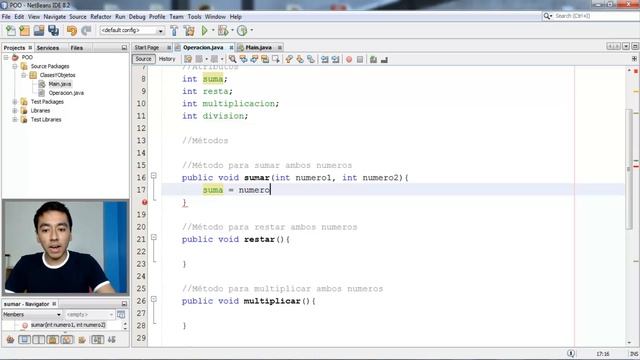The width and height of the screenshot is (640, 360).
Task: Click the error marker on line 18
Action: (144, 202)
